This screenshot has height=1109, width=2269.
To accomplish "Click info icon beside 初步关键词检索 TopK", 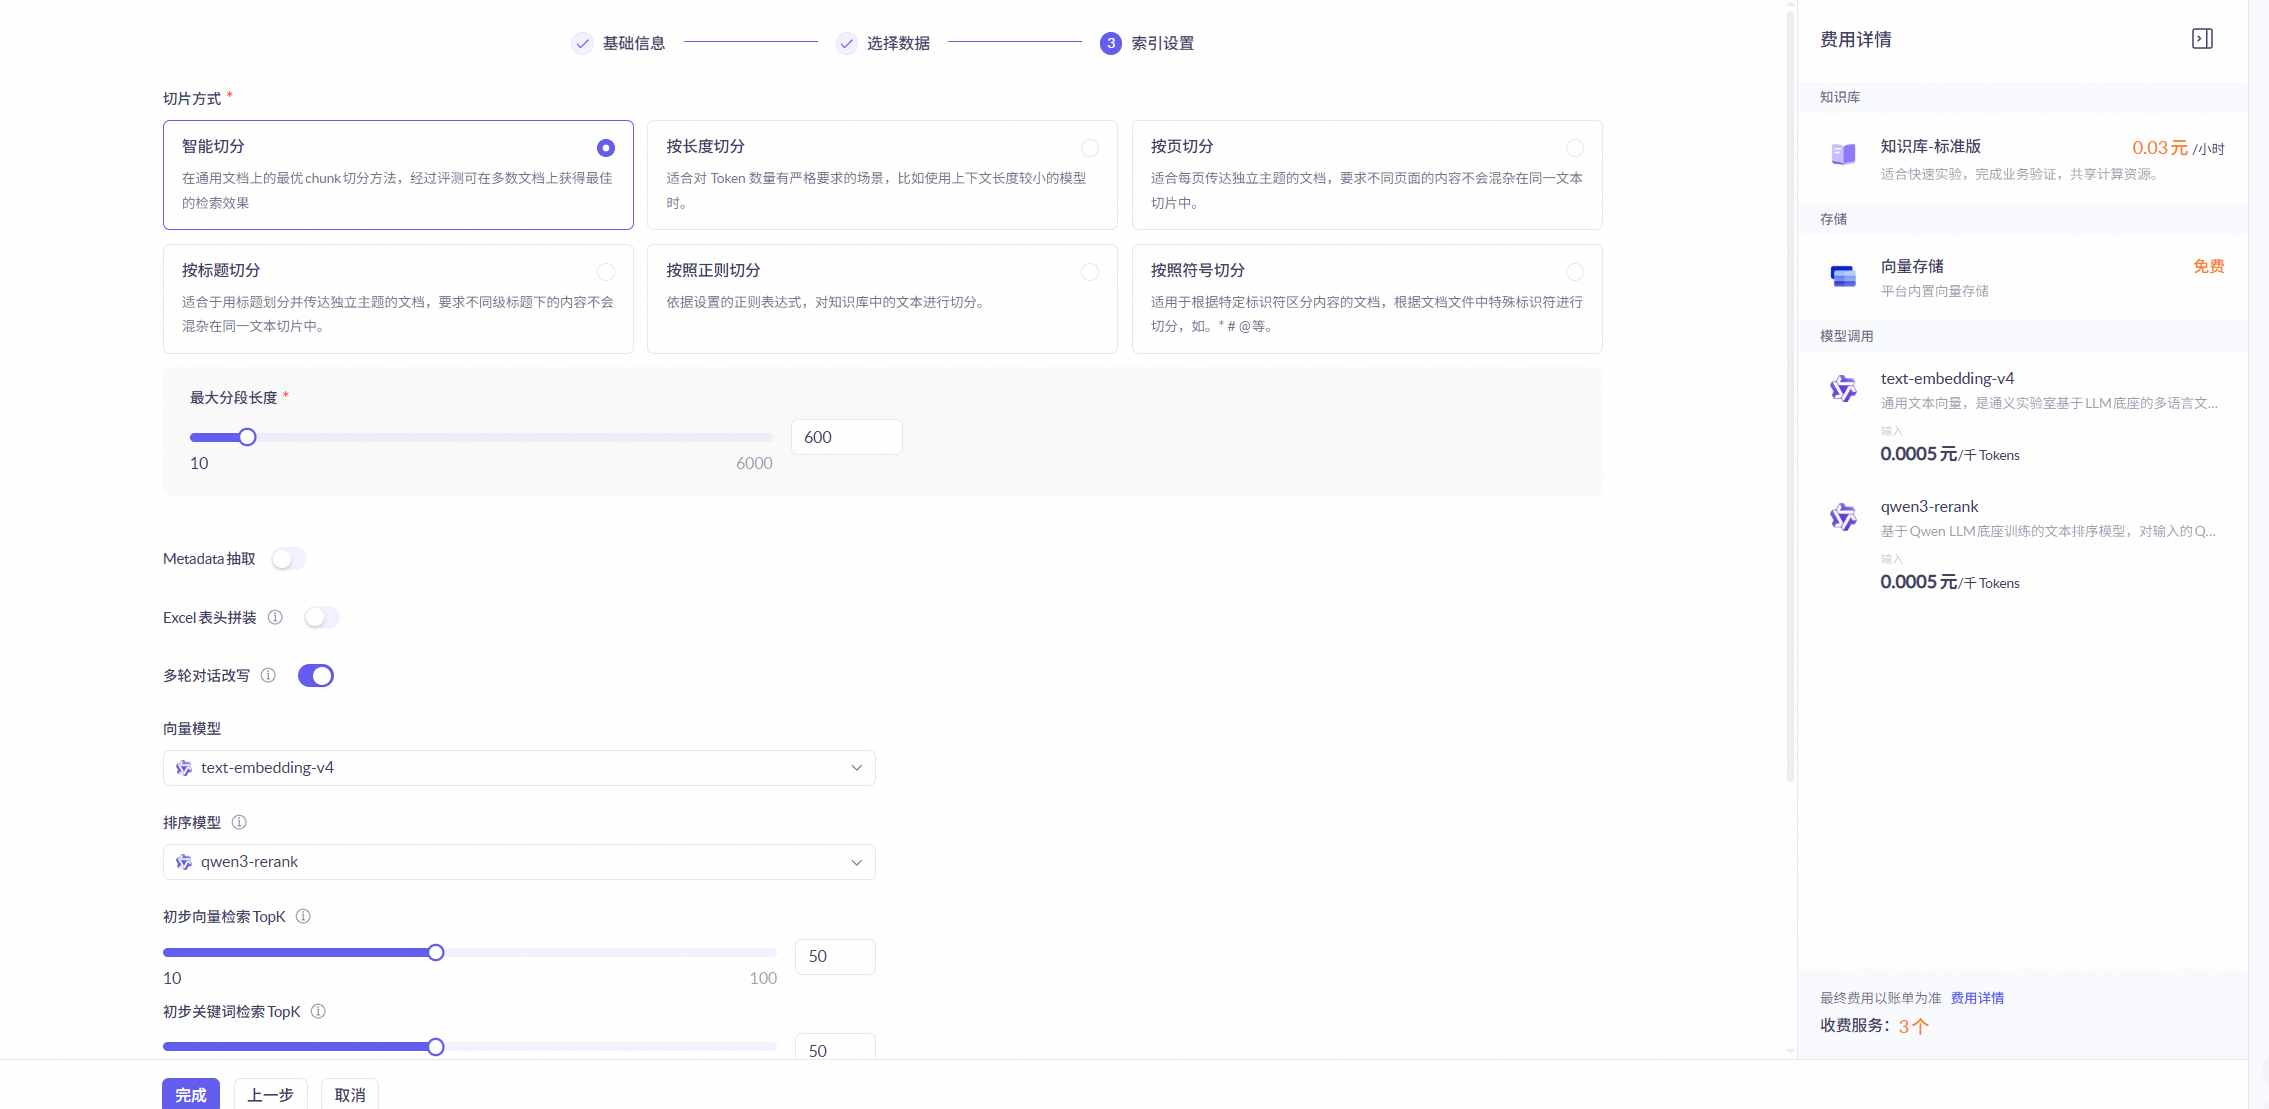I will [x=318, y=1011].
